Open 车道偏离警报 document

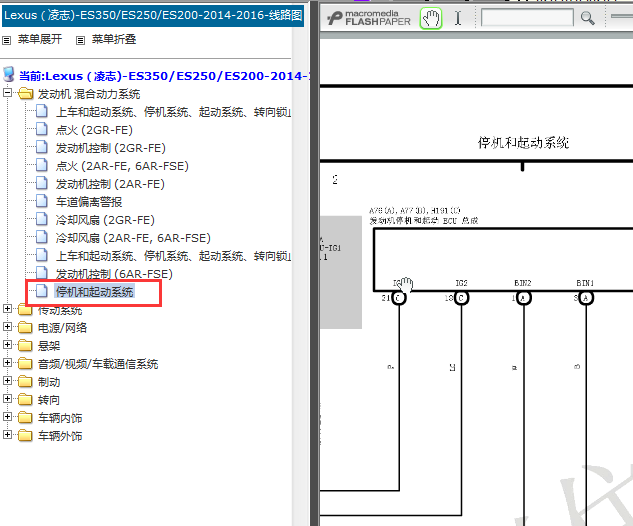pos(89,202)
